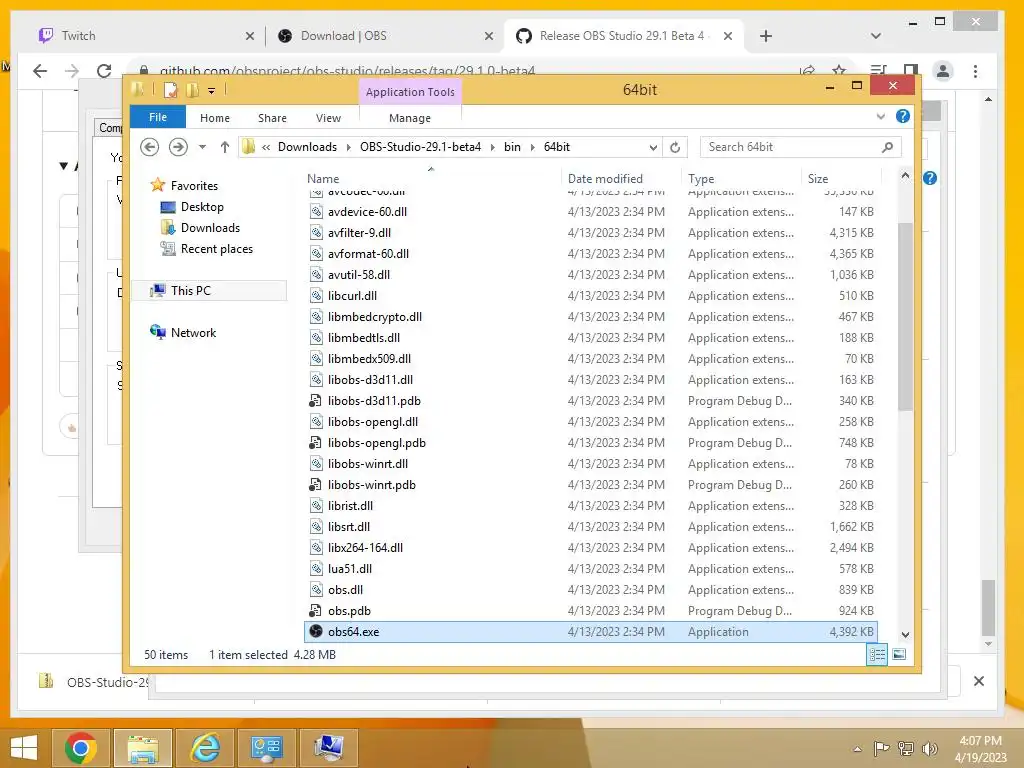
Task: Click the search magnifier icon
Action: click(887, 148)
